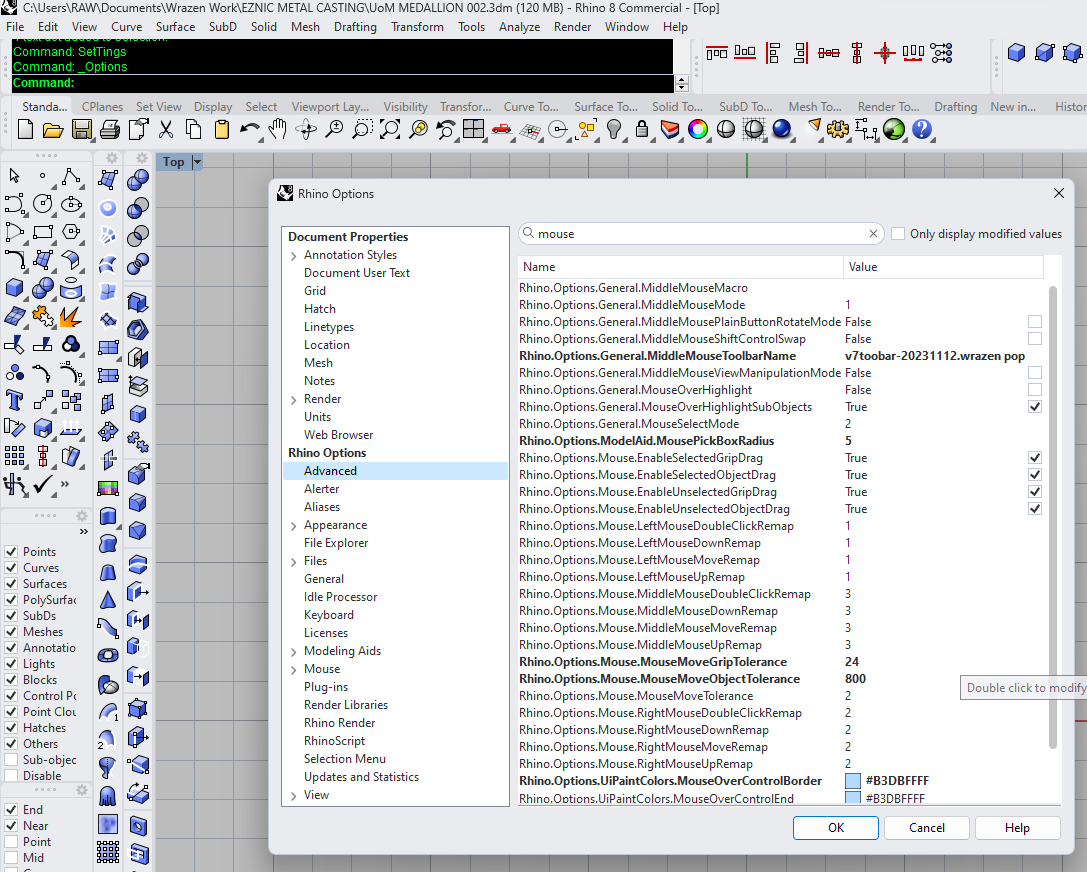Select the Text tool T icon
Screen dimensions: 1087x872
pos(14,401)
